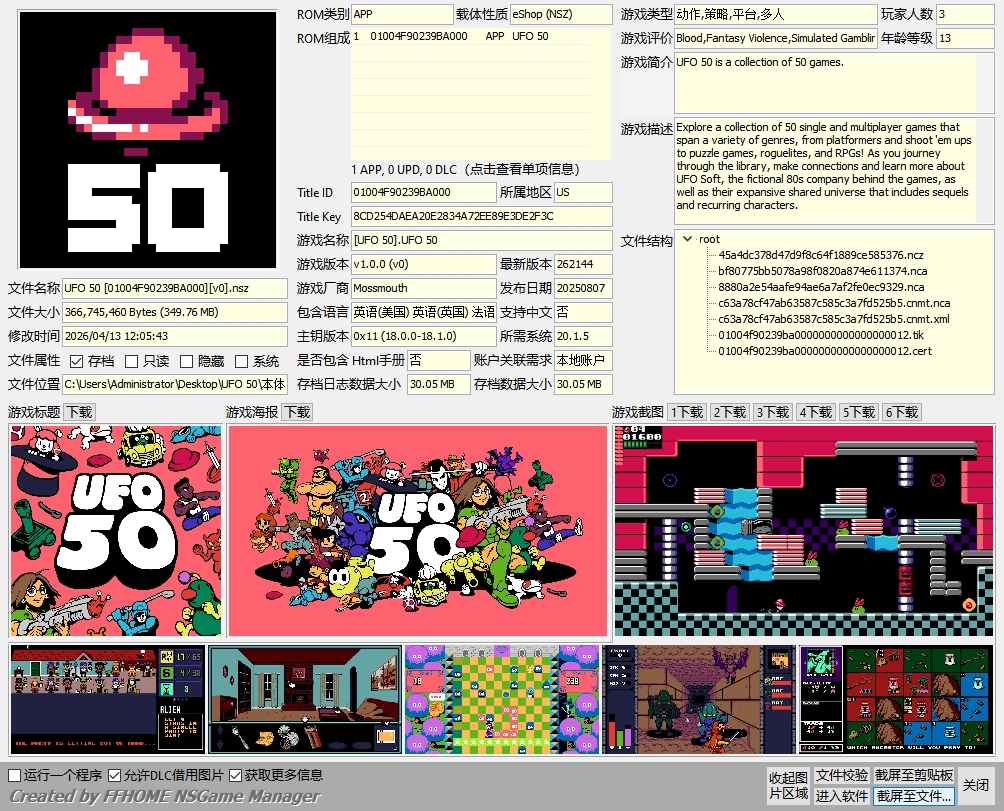Click the 进入软件 button
The width and height of the screenshot is (1004, 811).
click(x=841, y=796)
